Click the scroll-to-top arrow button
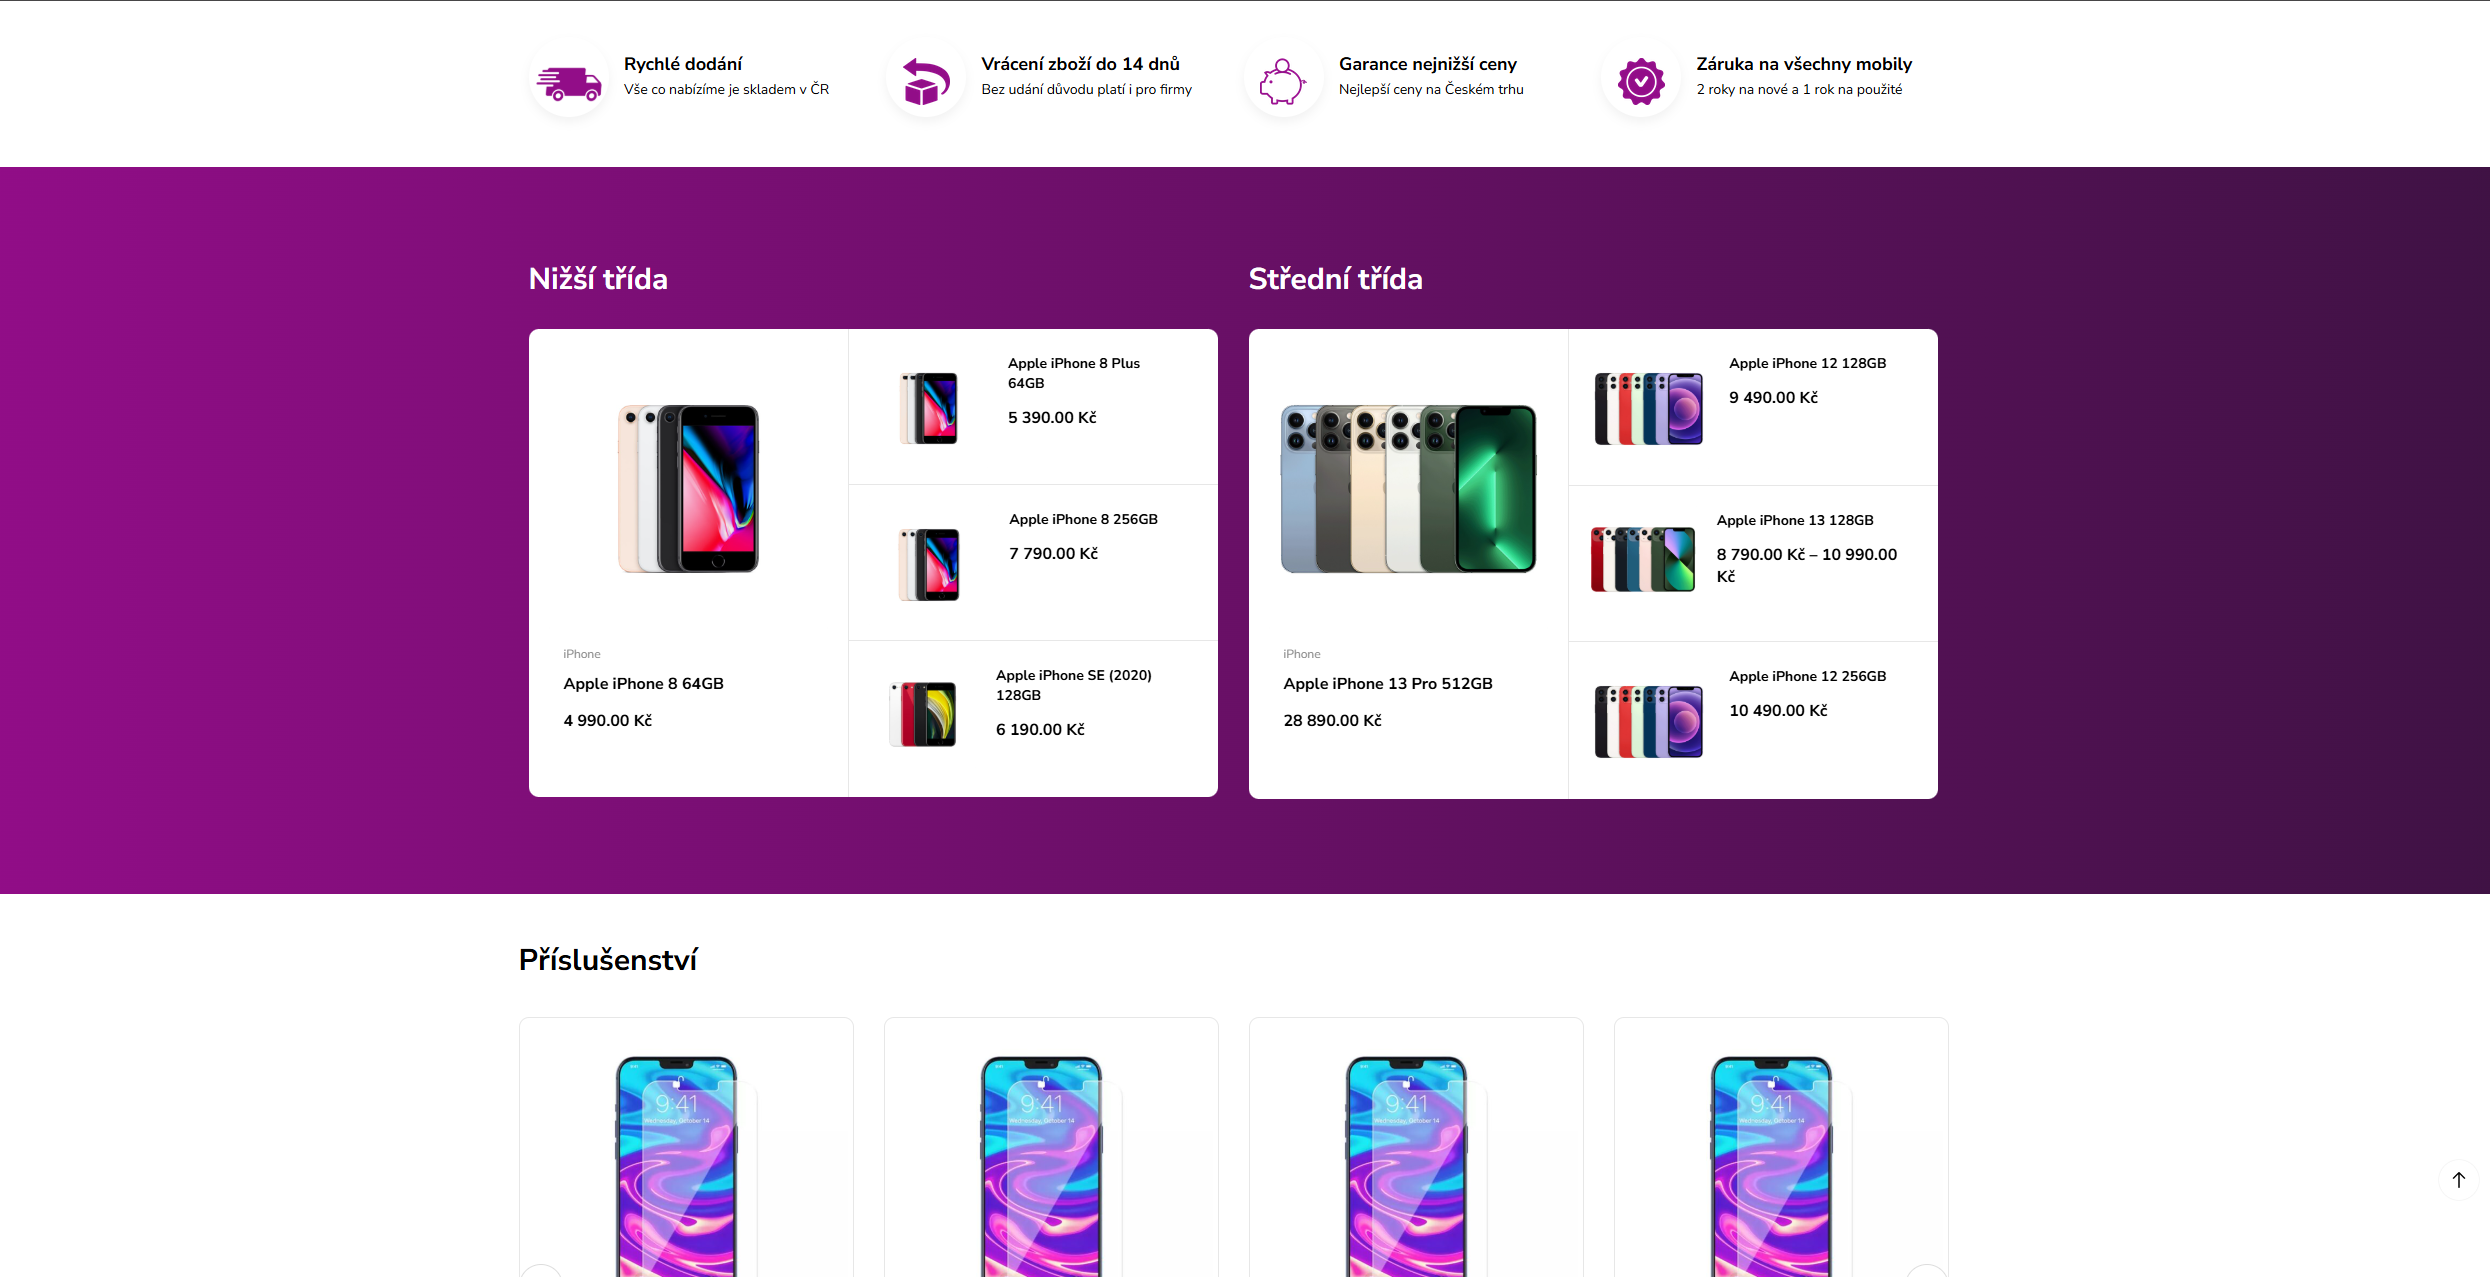 point(2459,1180)
